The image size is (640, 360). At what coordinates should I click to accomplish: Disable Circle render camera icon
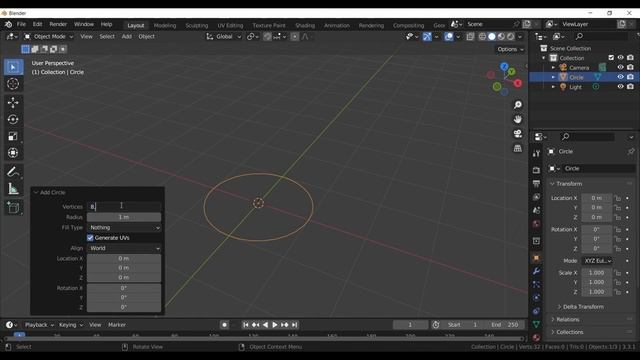point(630,77)
